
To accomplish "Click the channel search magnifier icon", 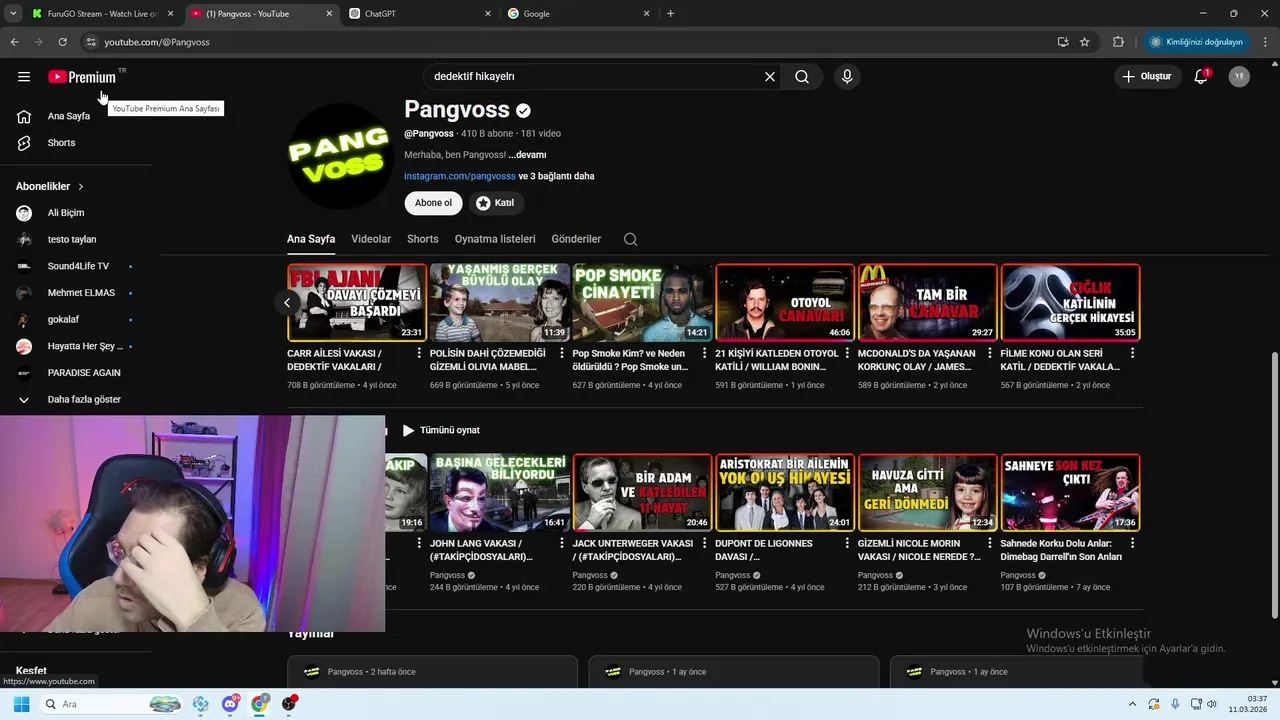I will pos(630,239).
